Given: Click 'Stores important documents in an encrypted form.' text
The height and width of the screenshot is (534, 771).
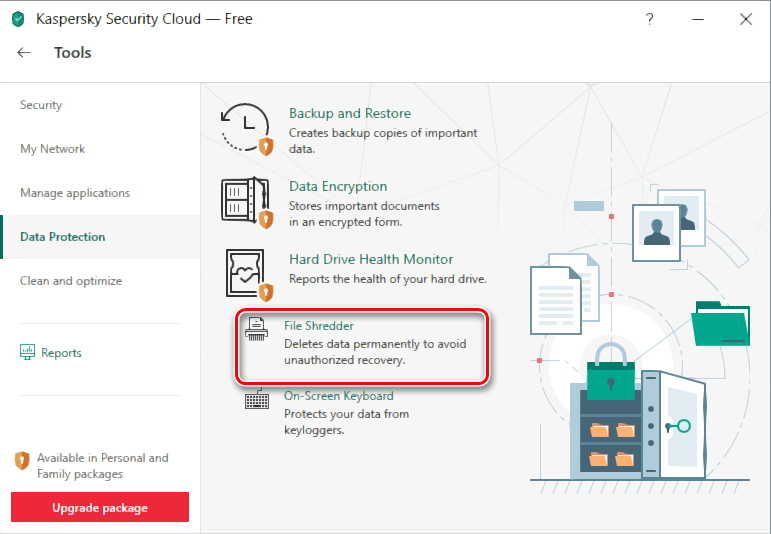Looking at the screenshot, I should (x=364, y=213).
